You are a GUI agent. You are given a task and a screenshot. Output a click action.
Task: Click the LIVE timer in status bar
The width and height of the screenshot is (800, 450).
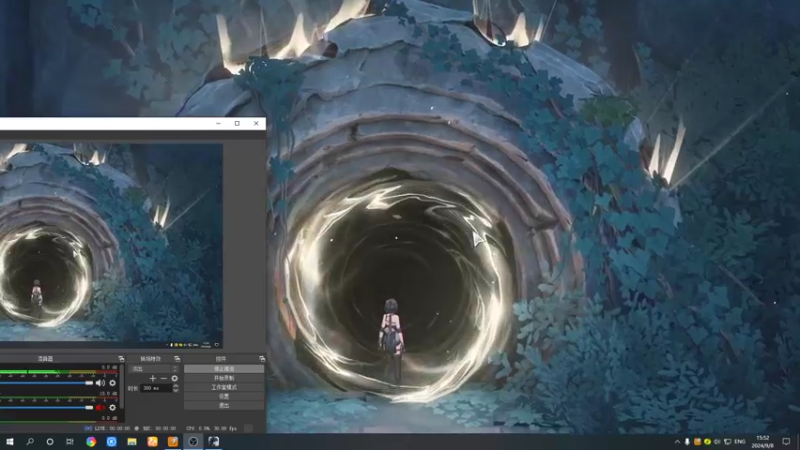point(112,429)
